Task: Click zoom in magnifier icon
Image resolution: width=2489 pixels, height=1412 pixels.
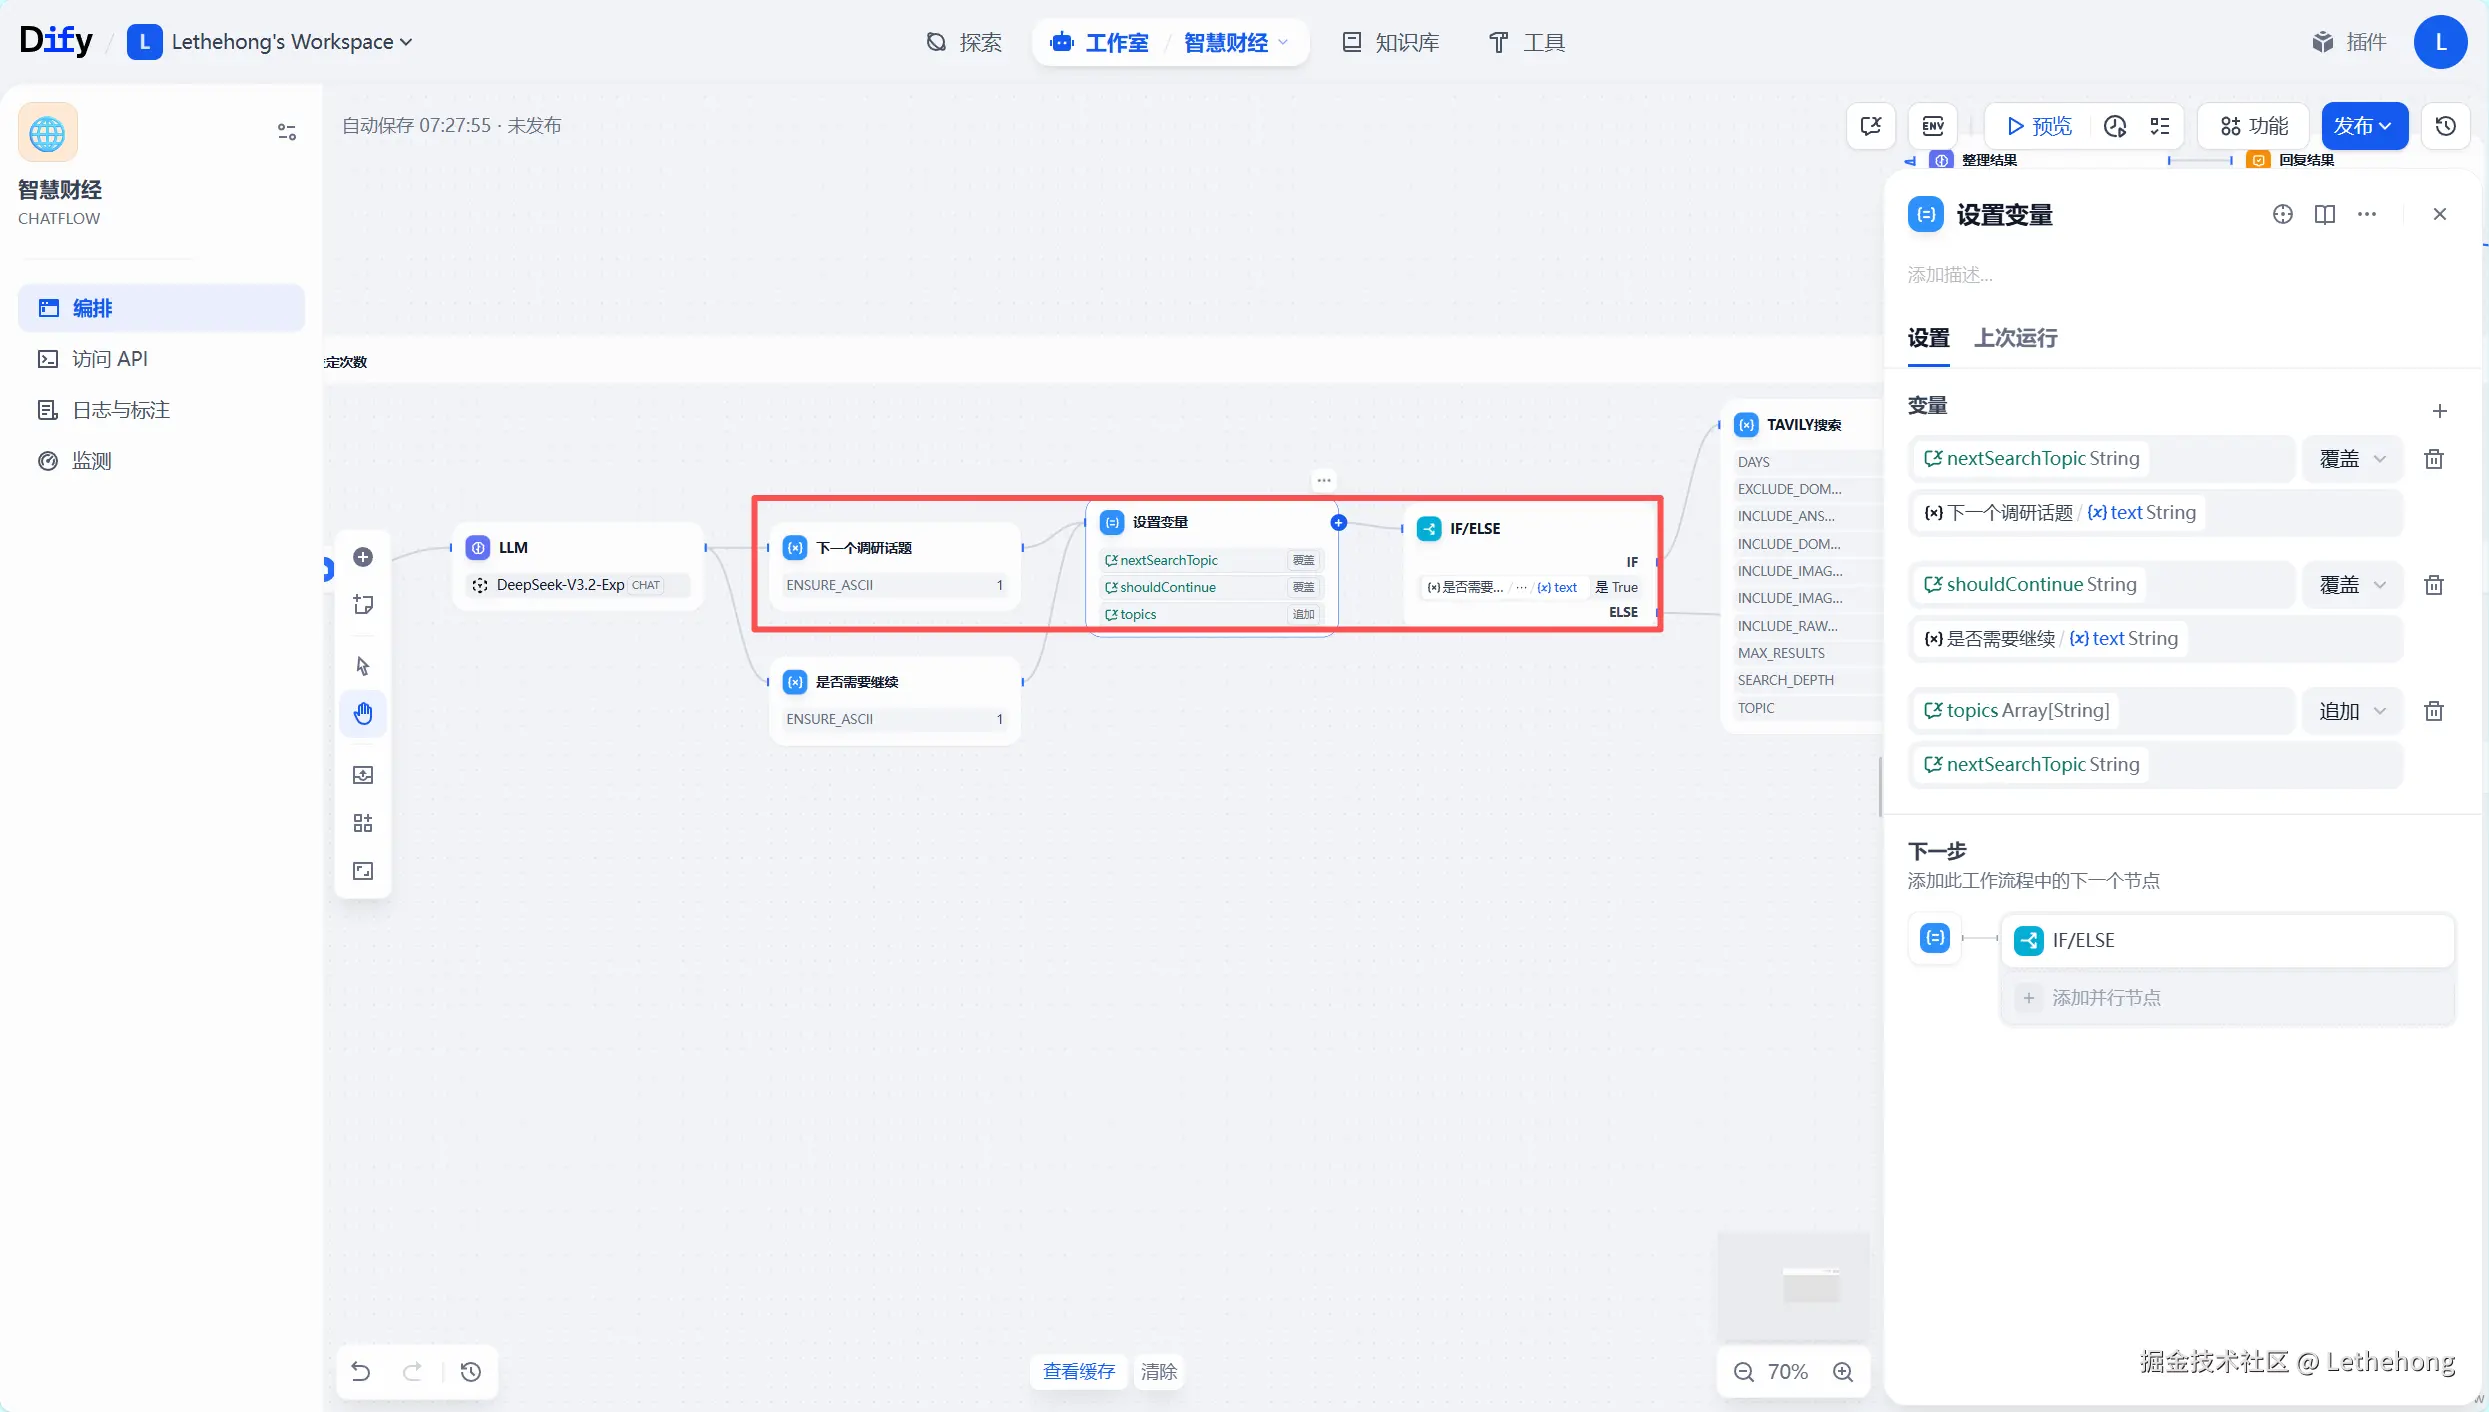Action: coord(1843,1372)
